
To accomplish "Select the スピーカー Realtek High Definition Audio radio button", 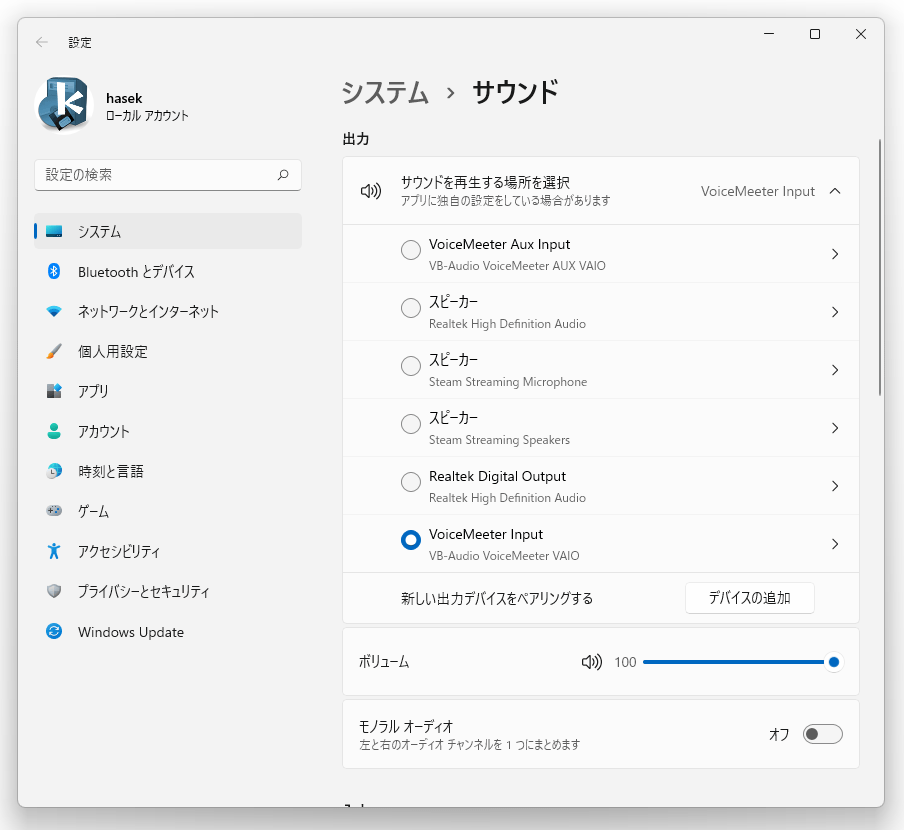I will (410, 308).
